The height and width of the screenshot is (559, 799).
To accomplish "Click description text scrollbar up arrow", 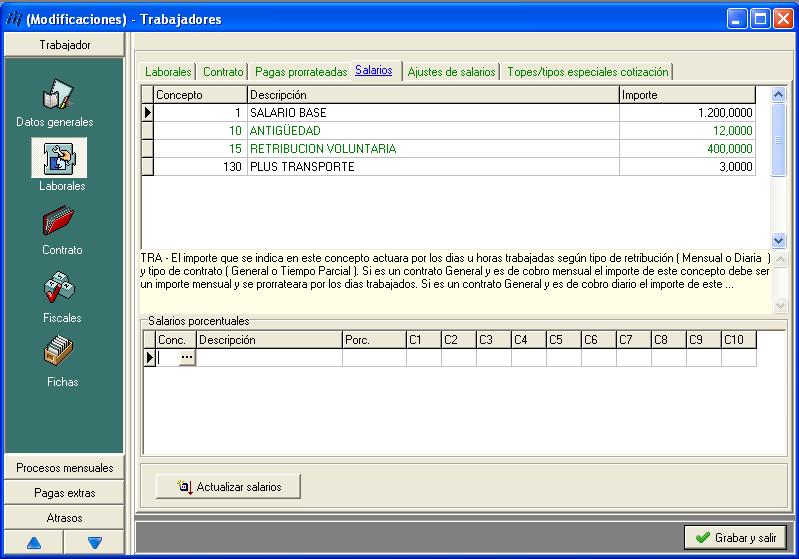I will click(x=780, y=259).
